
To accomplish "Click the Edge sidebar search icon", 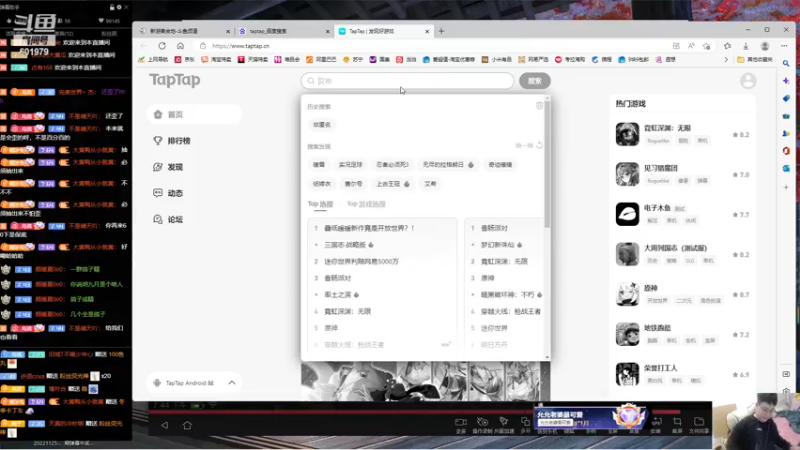I will (x=786, y=63).
